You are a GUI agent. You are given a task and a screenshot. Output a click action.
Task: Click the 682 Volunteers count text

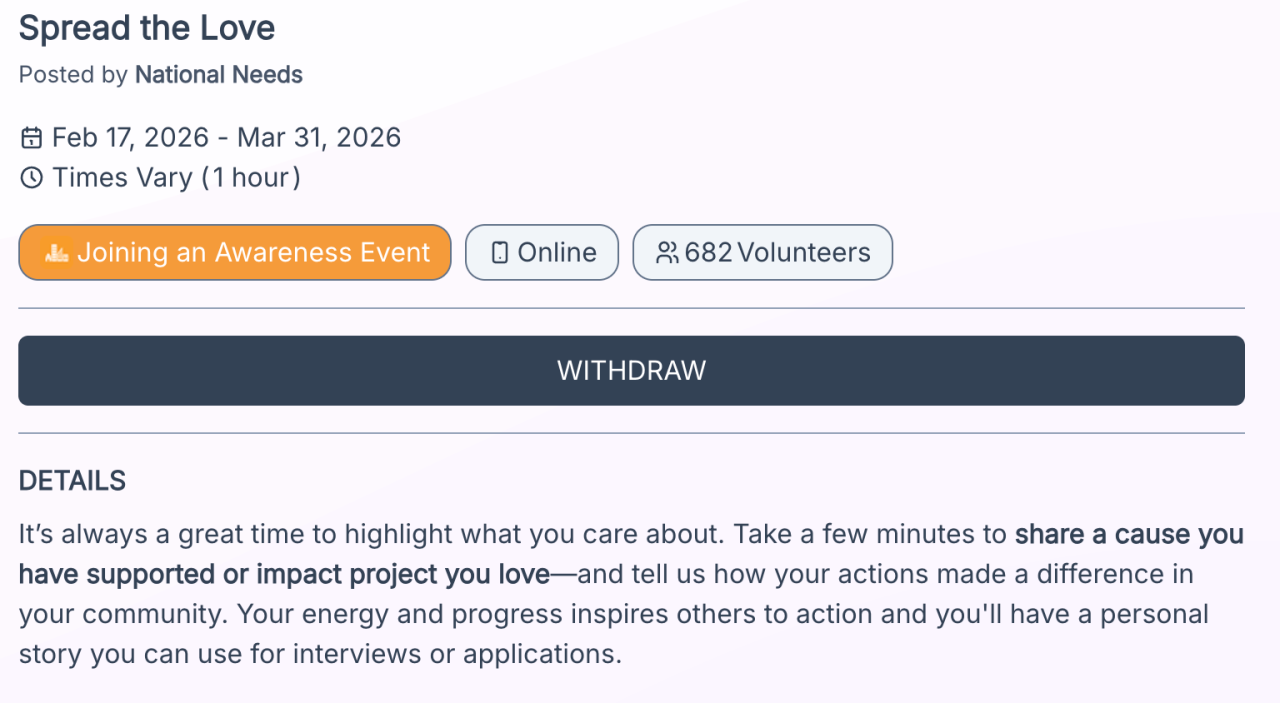click(777, 253)
